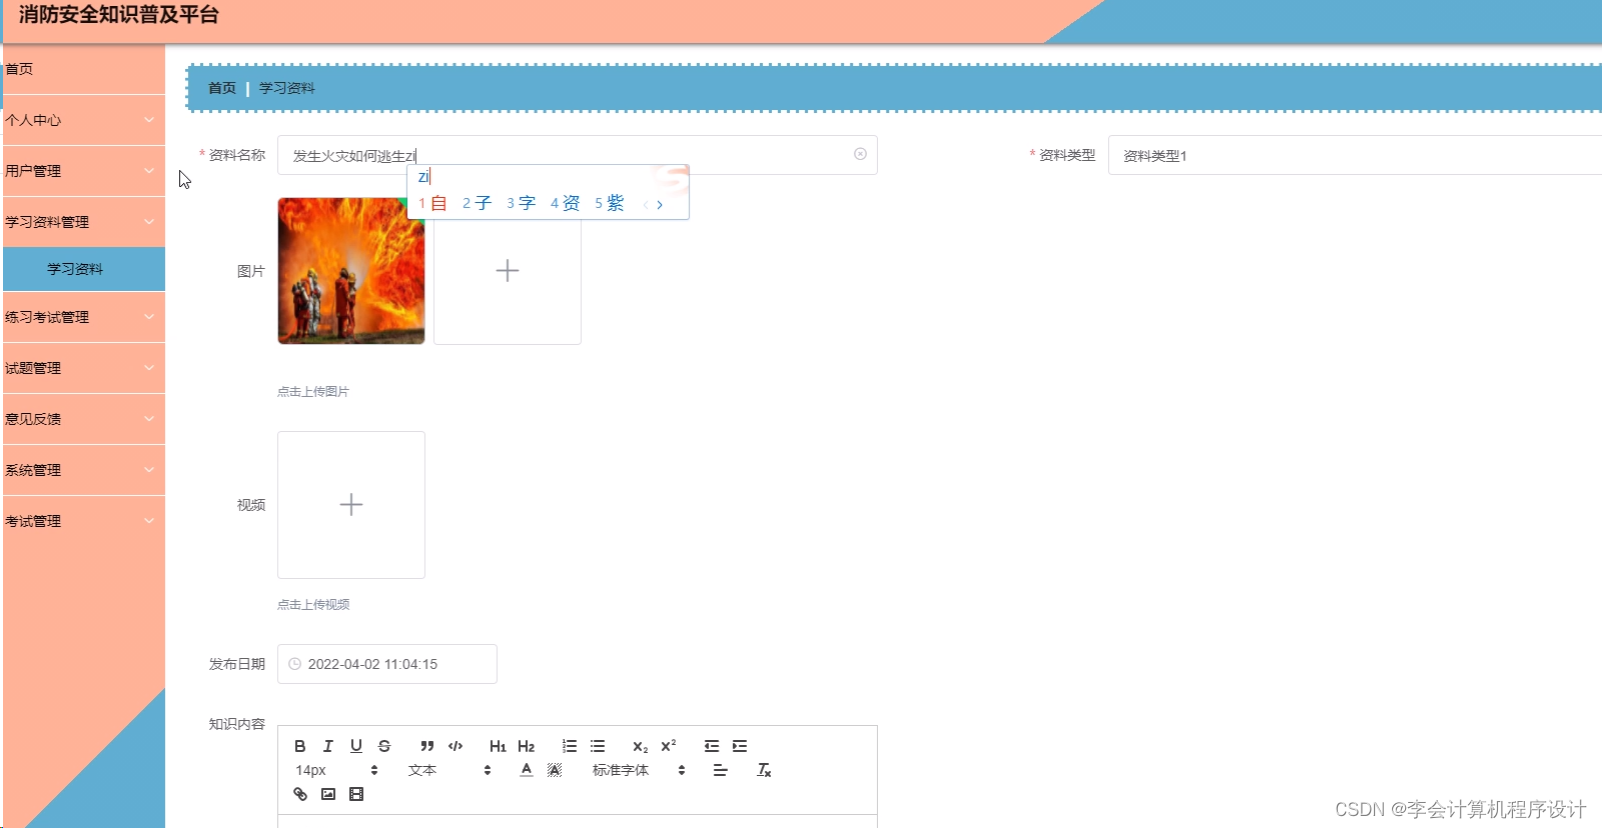Toggle strikethrough formatting in the editor
This screenshot has width=1602, height=828.
pyautogui.click(x=384, y=746)
